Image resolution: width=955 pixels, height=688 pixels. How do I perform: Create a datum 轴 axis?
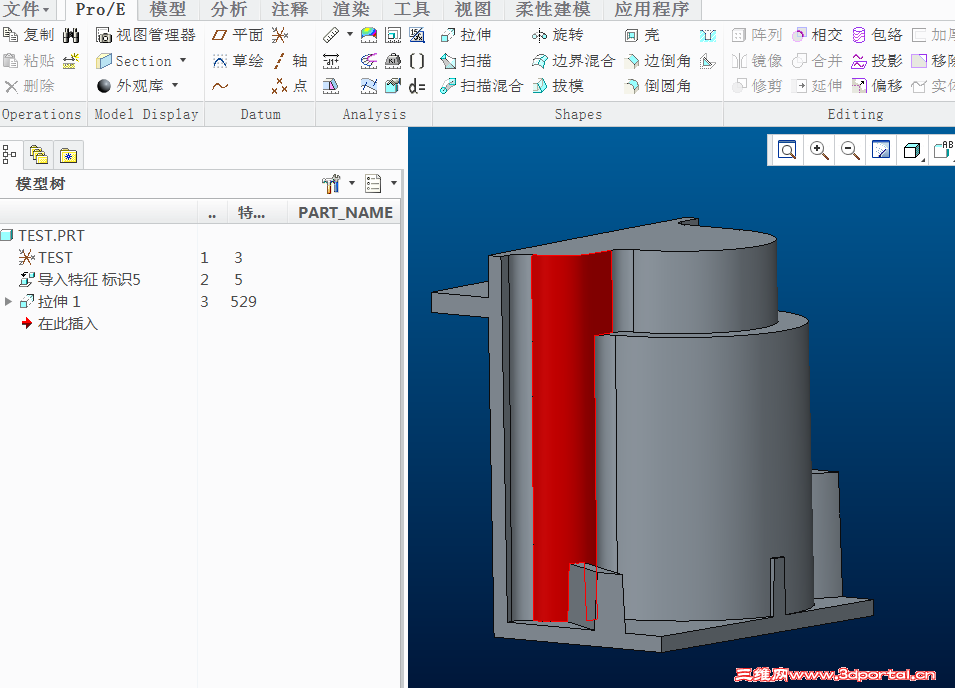[291, 61]
